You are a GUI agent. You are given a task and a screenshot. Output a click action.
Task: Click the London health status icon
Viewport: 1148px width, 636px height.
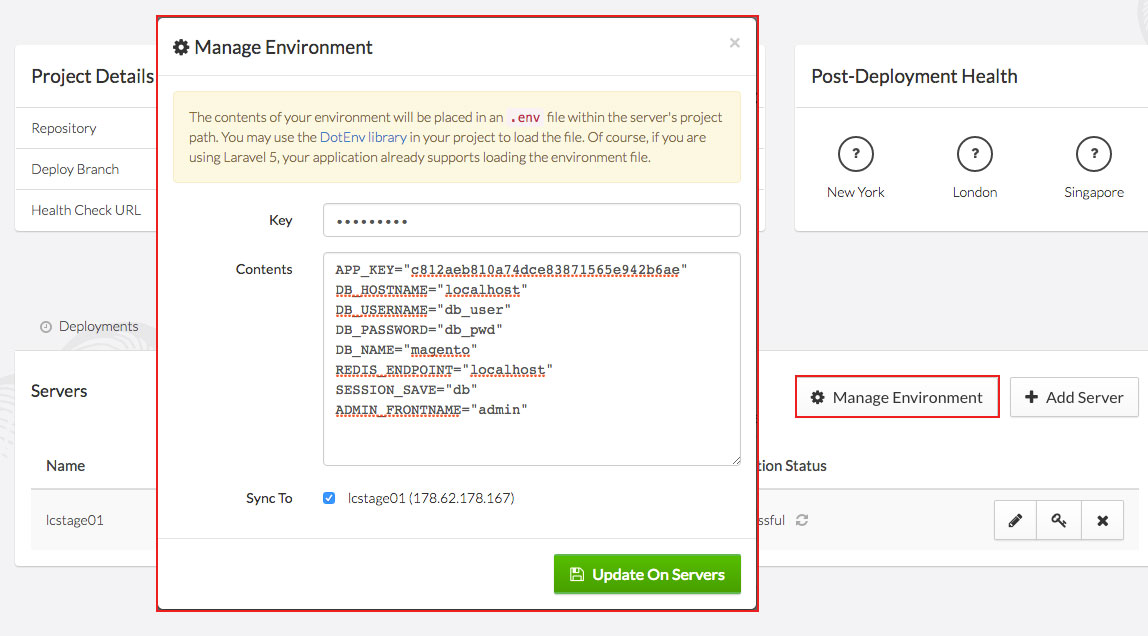tap(974, 154)
